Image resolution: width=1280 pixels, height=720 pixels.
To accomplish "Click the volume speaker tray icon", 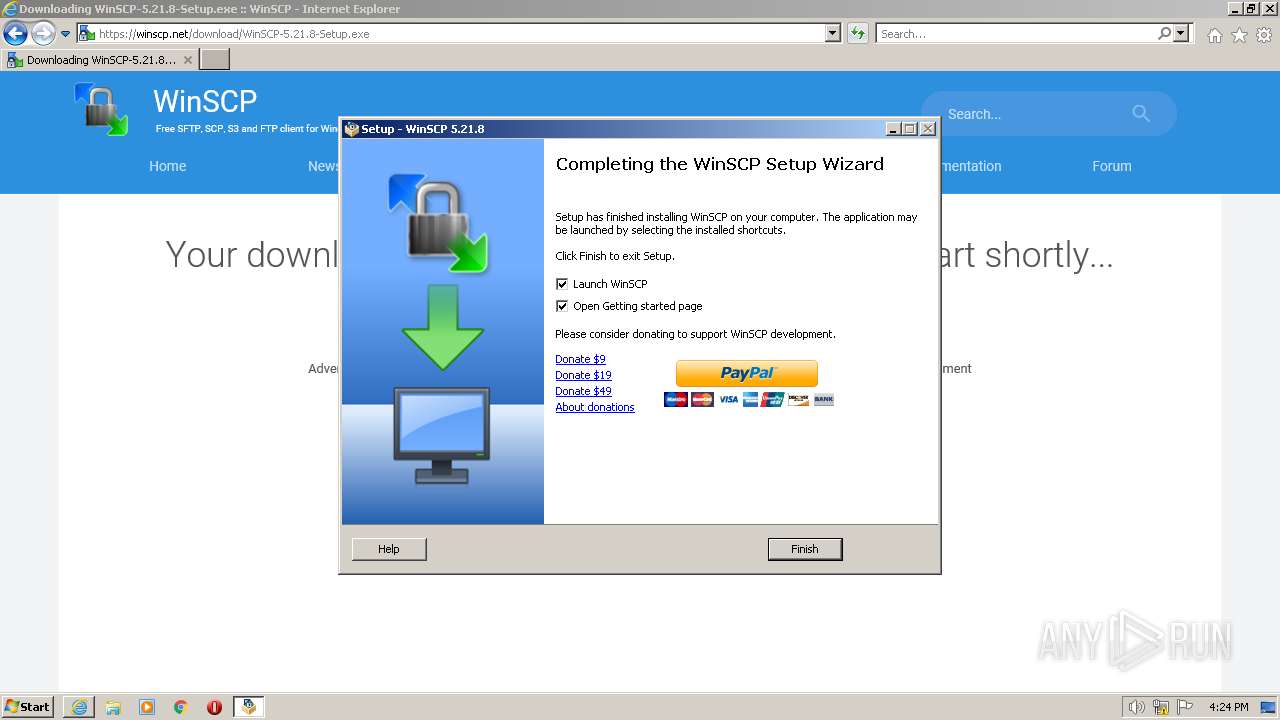I will 1136,707.
